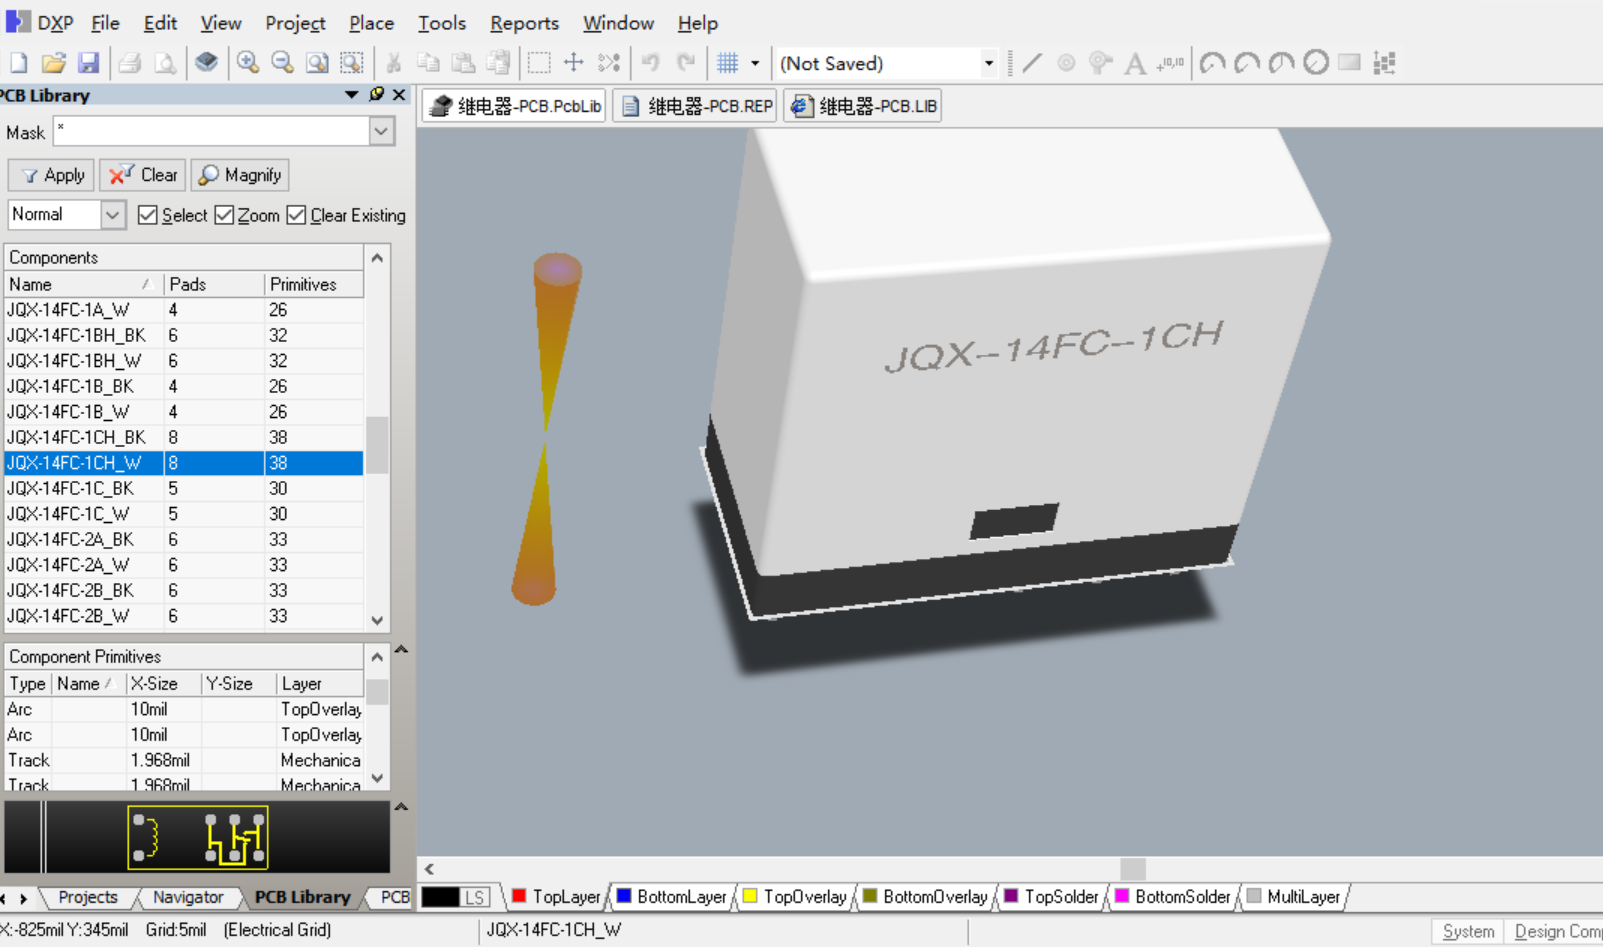
Task: Select the Paste Array tool
Action: tap(1385, 63)
